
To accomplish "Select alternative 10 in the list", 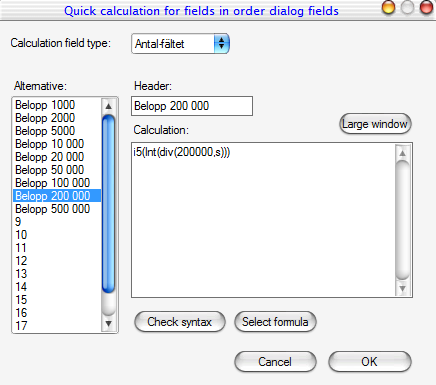I will click(57, 235).
